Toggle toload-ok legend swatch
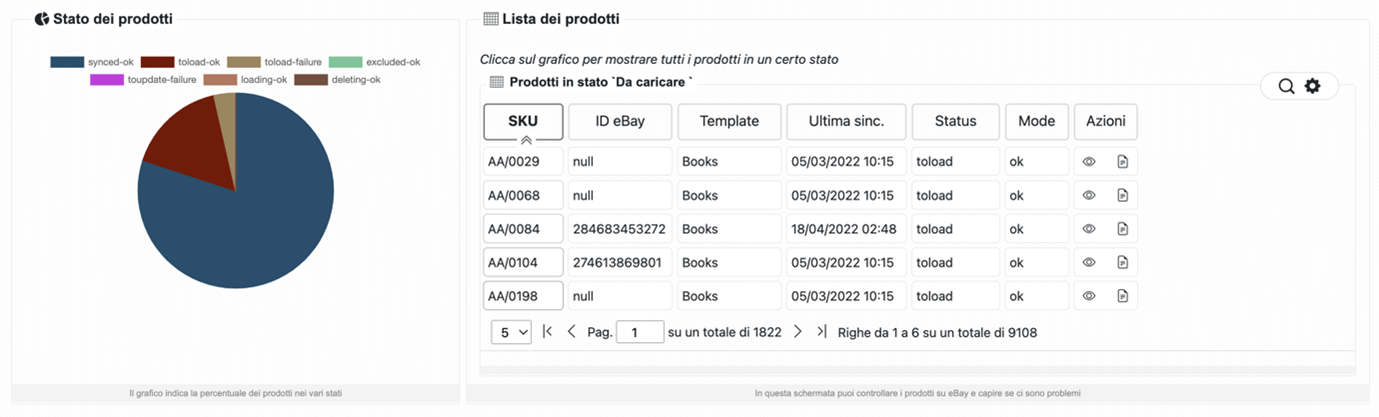 [157, 62]
